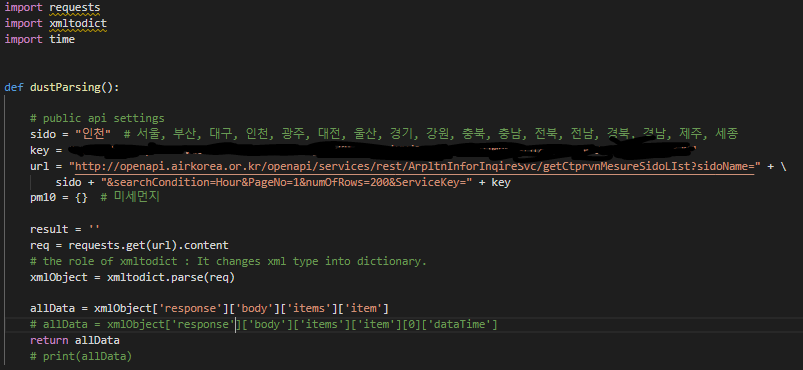This screenshot has height=370, width=803.
Task: Click the dustParsing function name
Action: click(x=65, y=87)
